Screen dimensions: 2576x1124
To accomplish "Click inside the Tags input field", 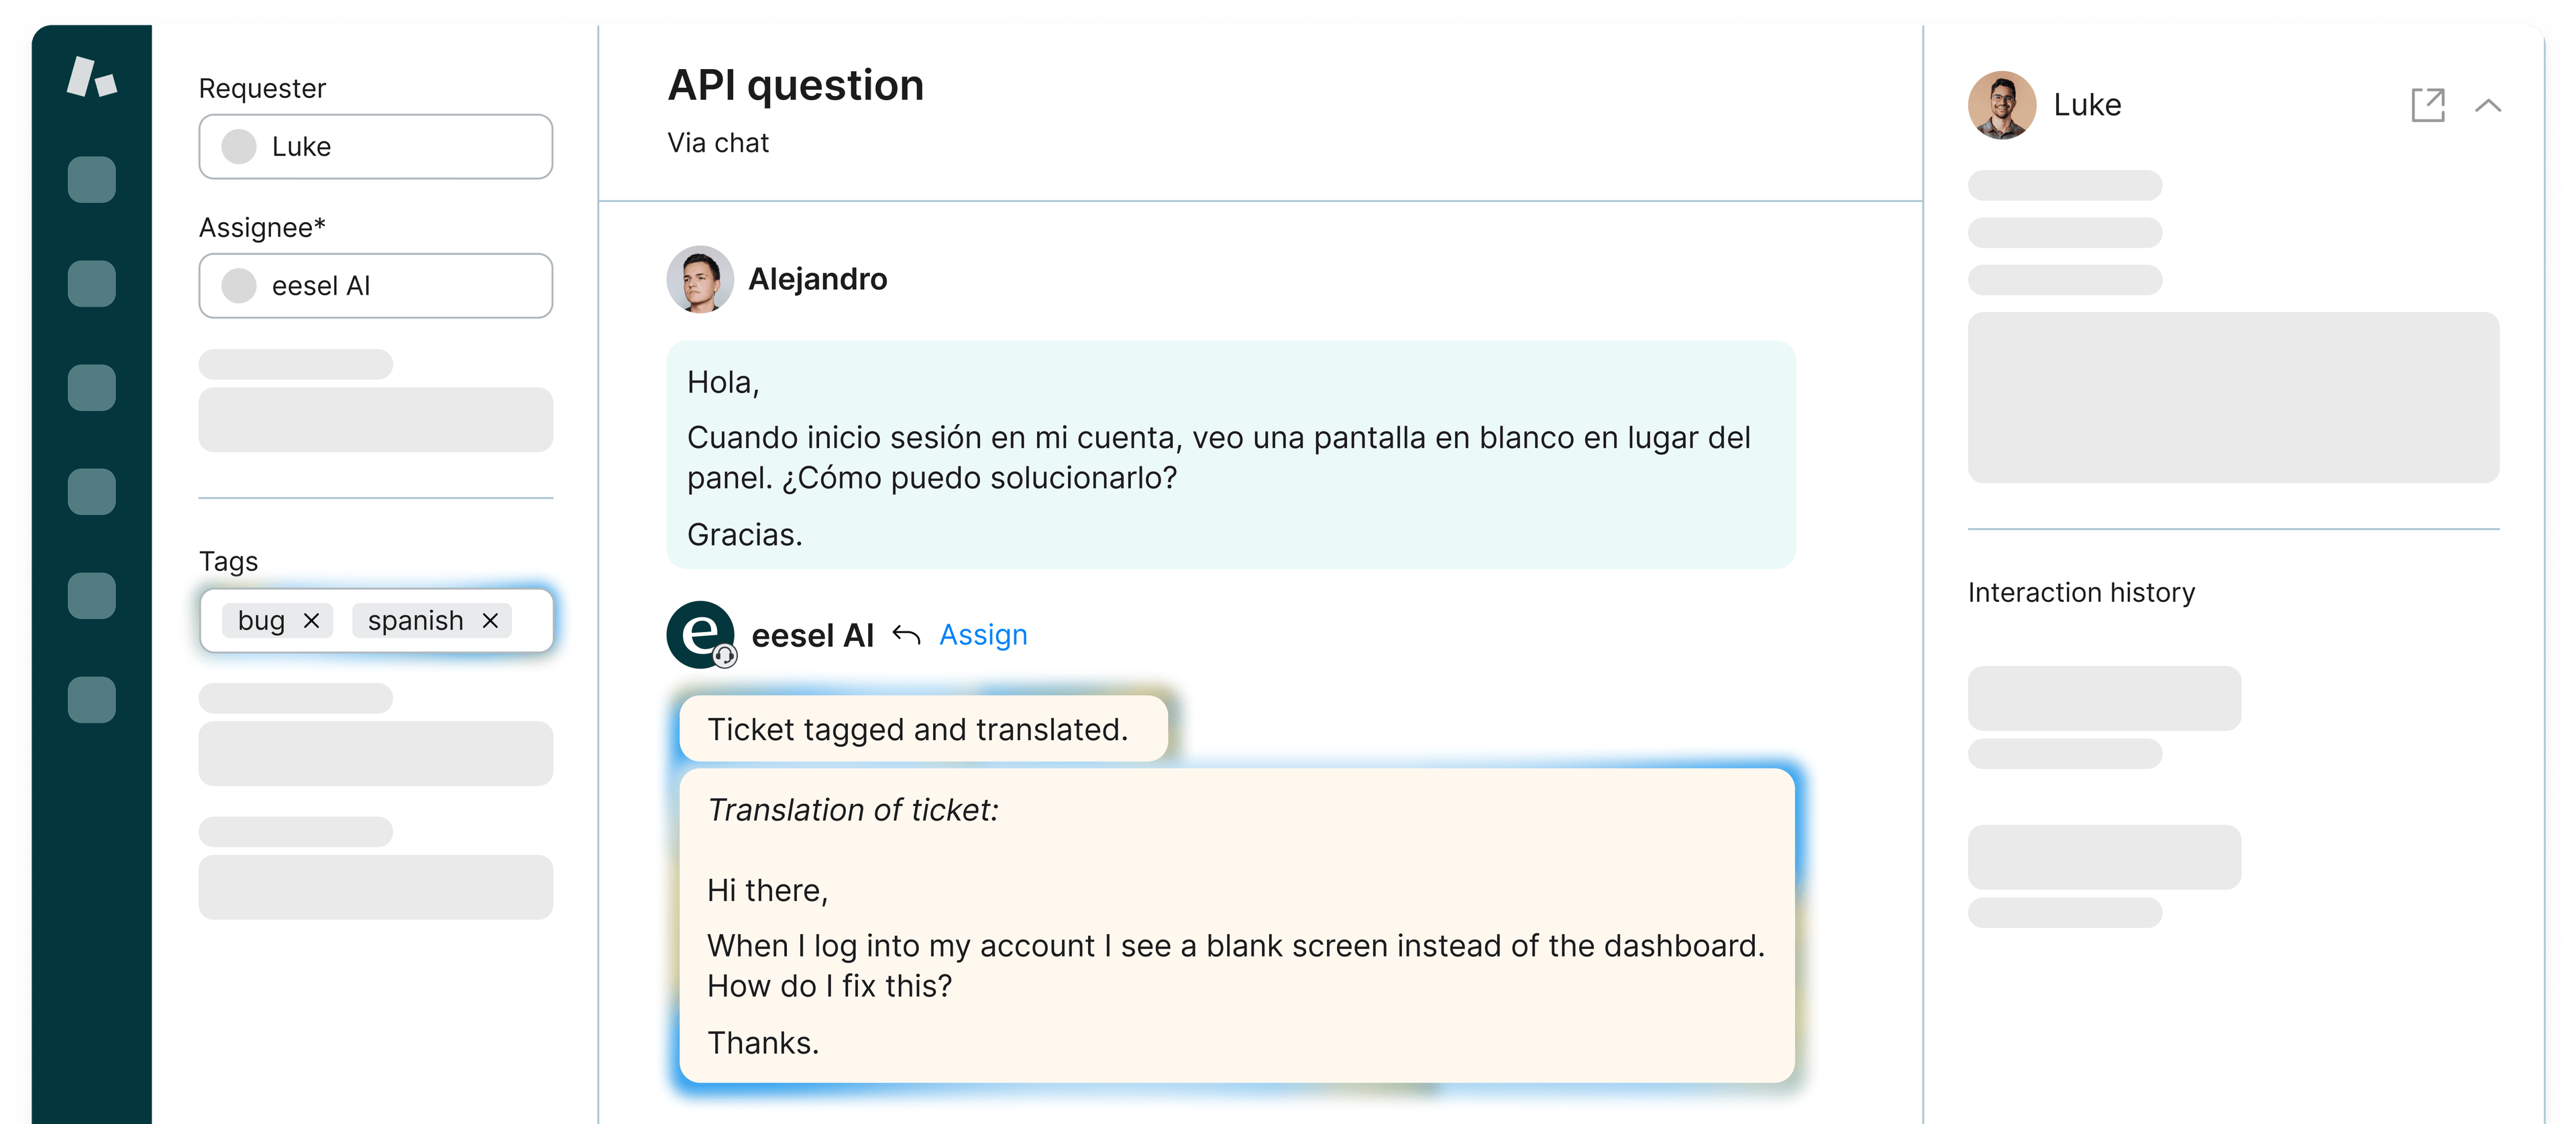I will [376, 621].
